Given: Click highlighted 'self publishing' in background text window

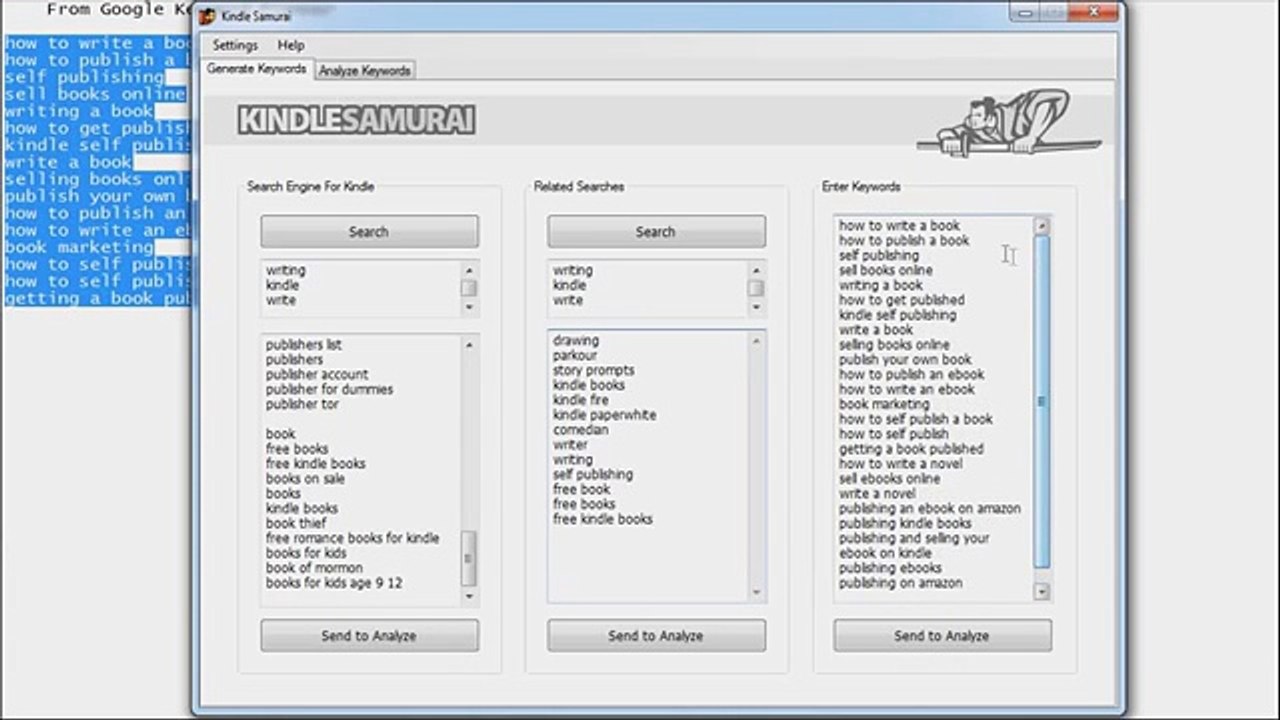Looking at the screenshot, I should tap(84, 77).
